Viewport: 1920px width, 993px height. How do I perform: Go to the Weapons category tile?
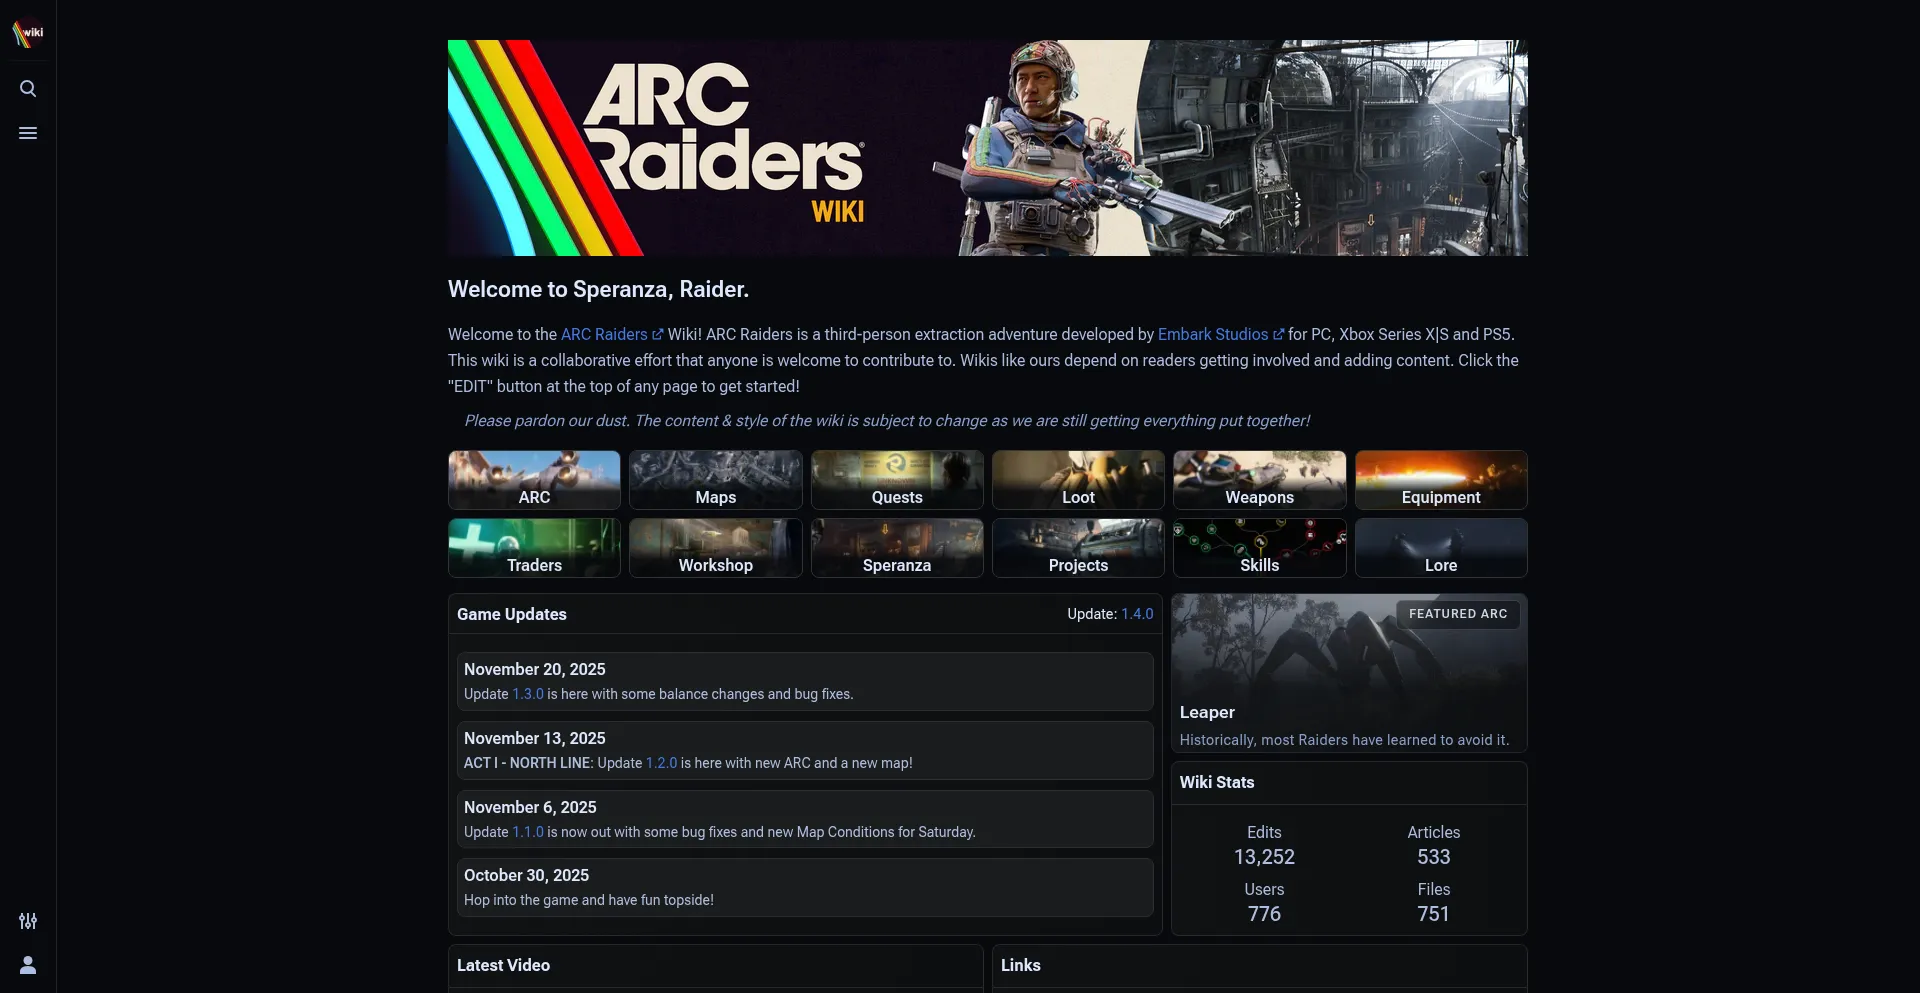(1260, 480)
